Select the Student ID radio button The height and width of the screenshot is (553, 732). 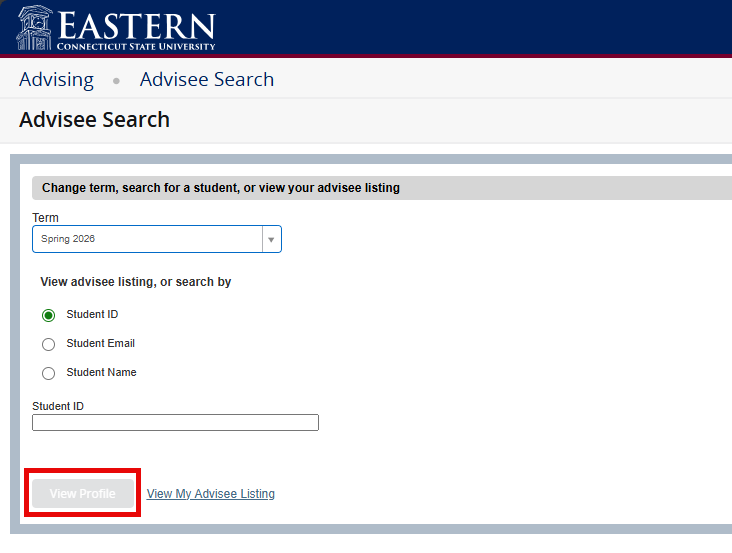coord(48,315)
